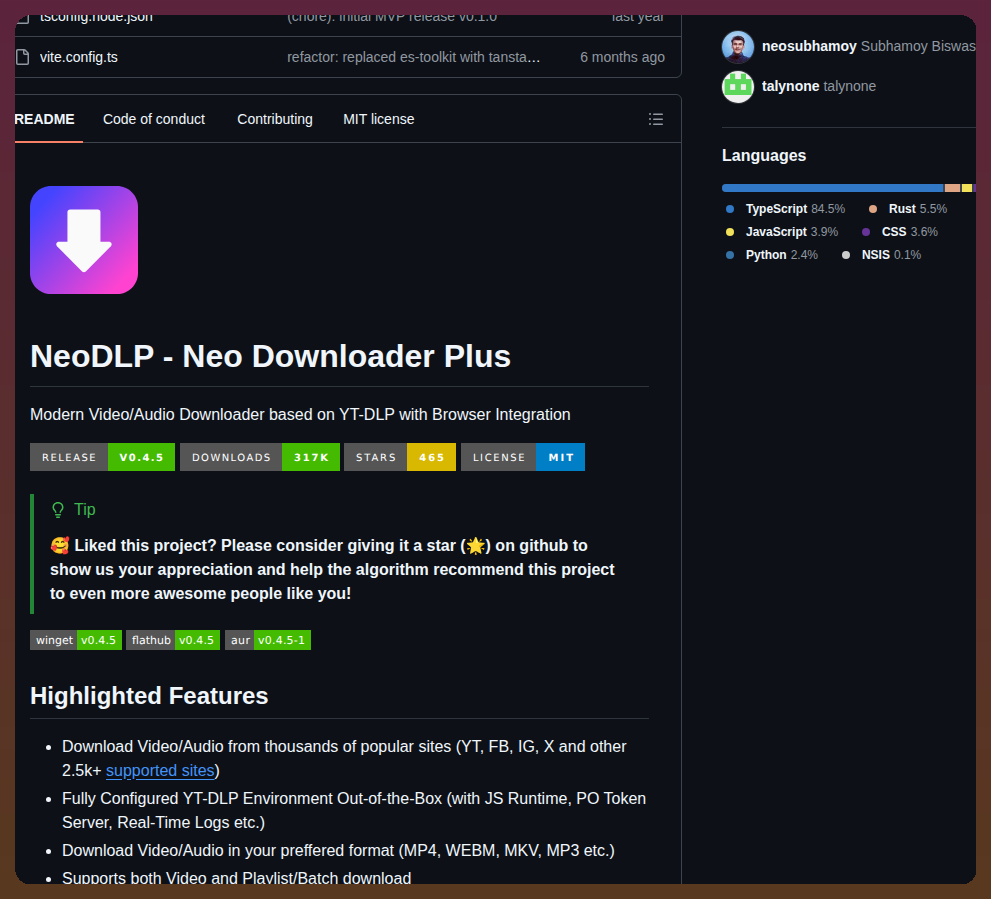Image resolution: width=991 pixels, height=899 pixels.
Task: Click the aur v0.4.5-1 badge
Action: (267, 640)
